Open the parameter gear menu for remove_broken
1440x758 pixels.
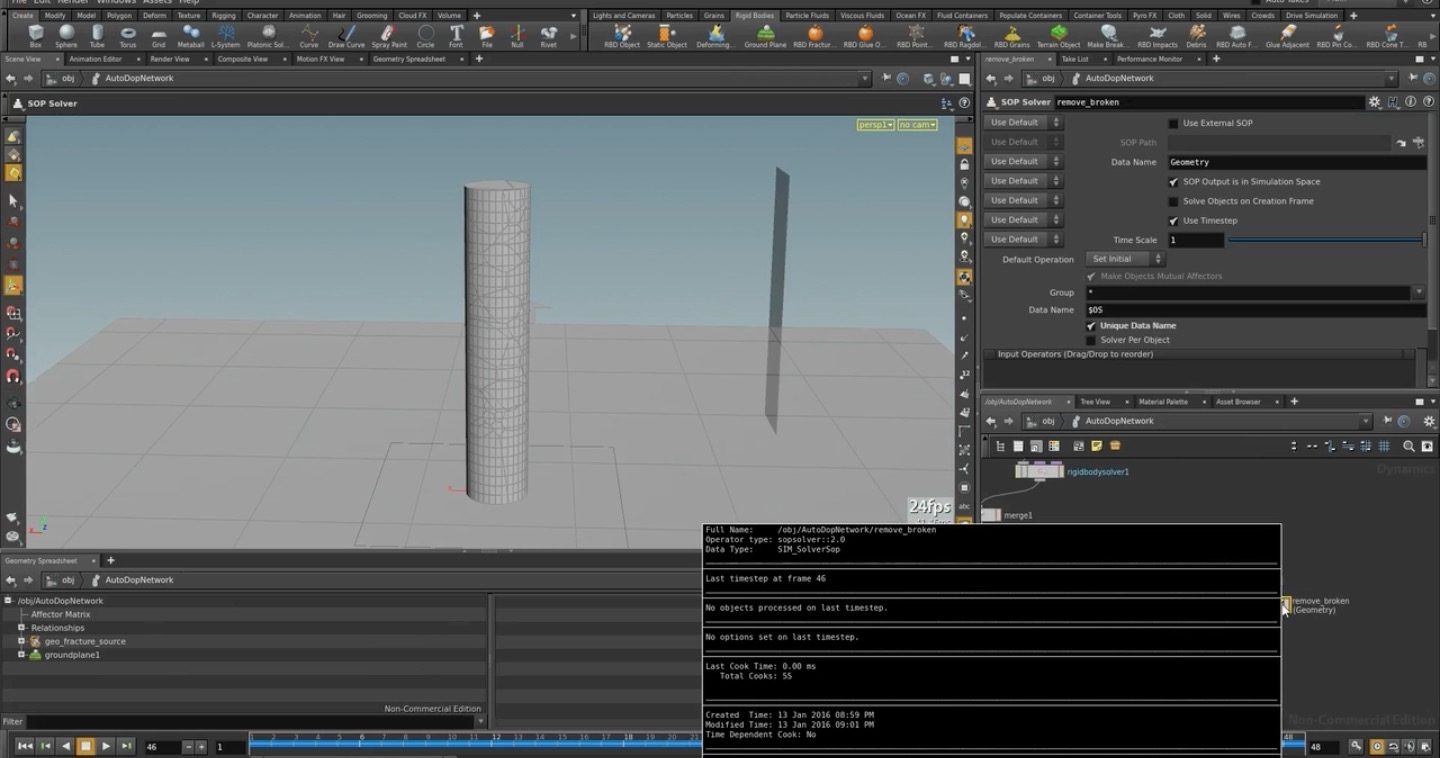point(1375,102)
